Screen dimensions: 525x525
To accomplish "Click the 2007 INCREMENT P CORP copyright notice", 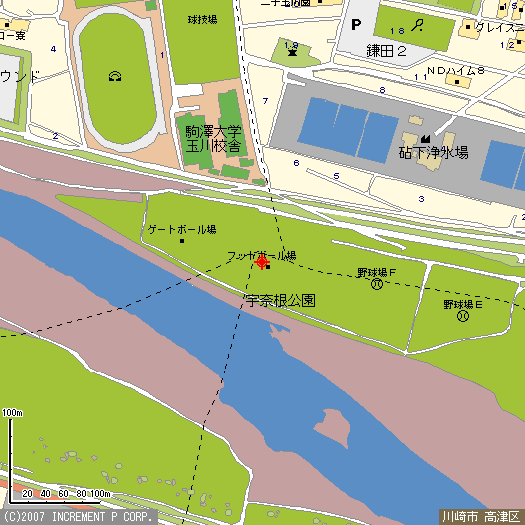I will coord(78,516).
